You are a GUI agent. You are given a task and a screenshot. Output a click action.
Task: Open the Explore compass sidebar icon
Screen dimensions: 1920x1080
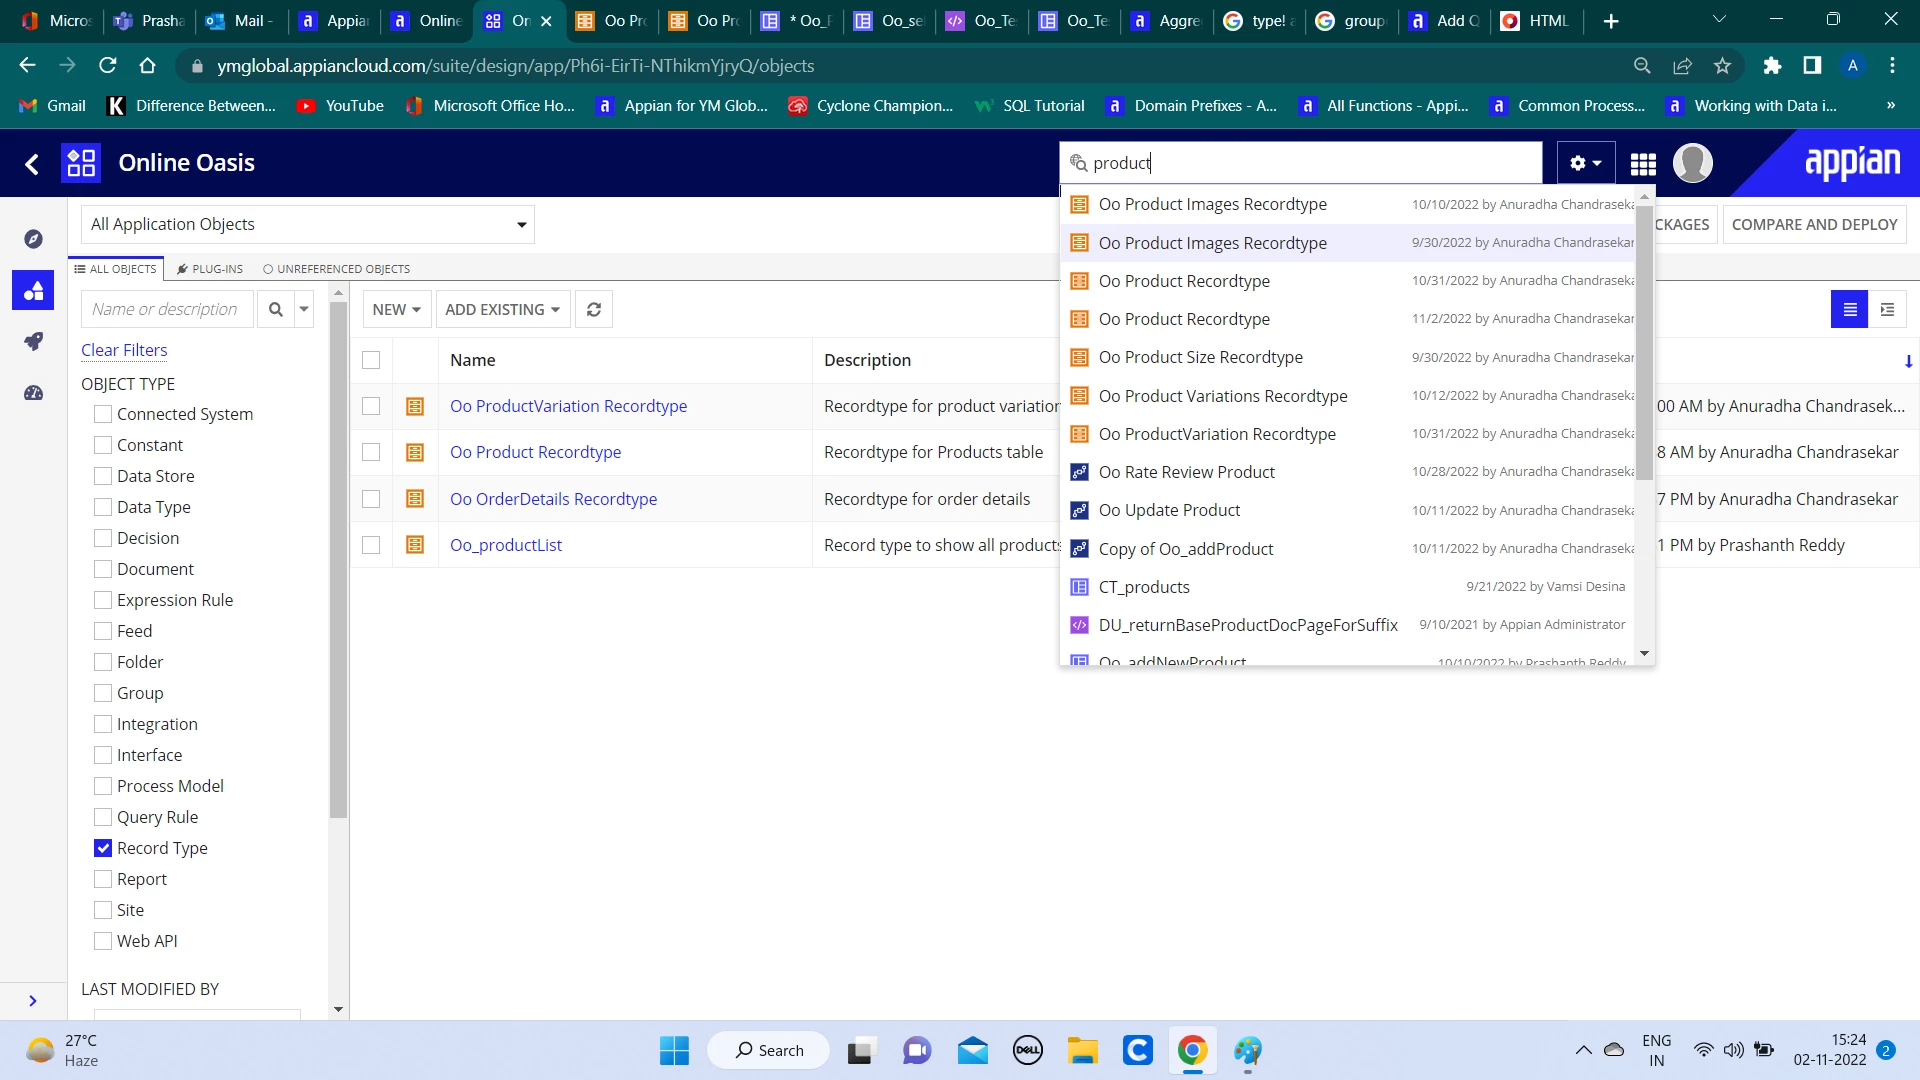[x=33, y=239]
